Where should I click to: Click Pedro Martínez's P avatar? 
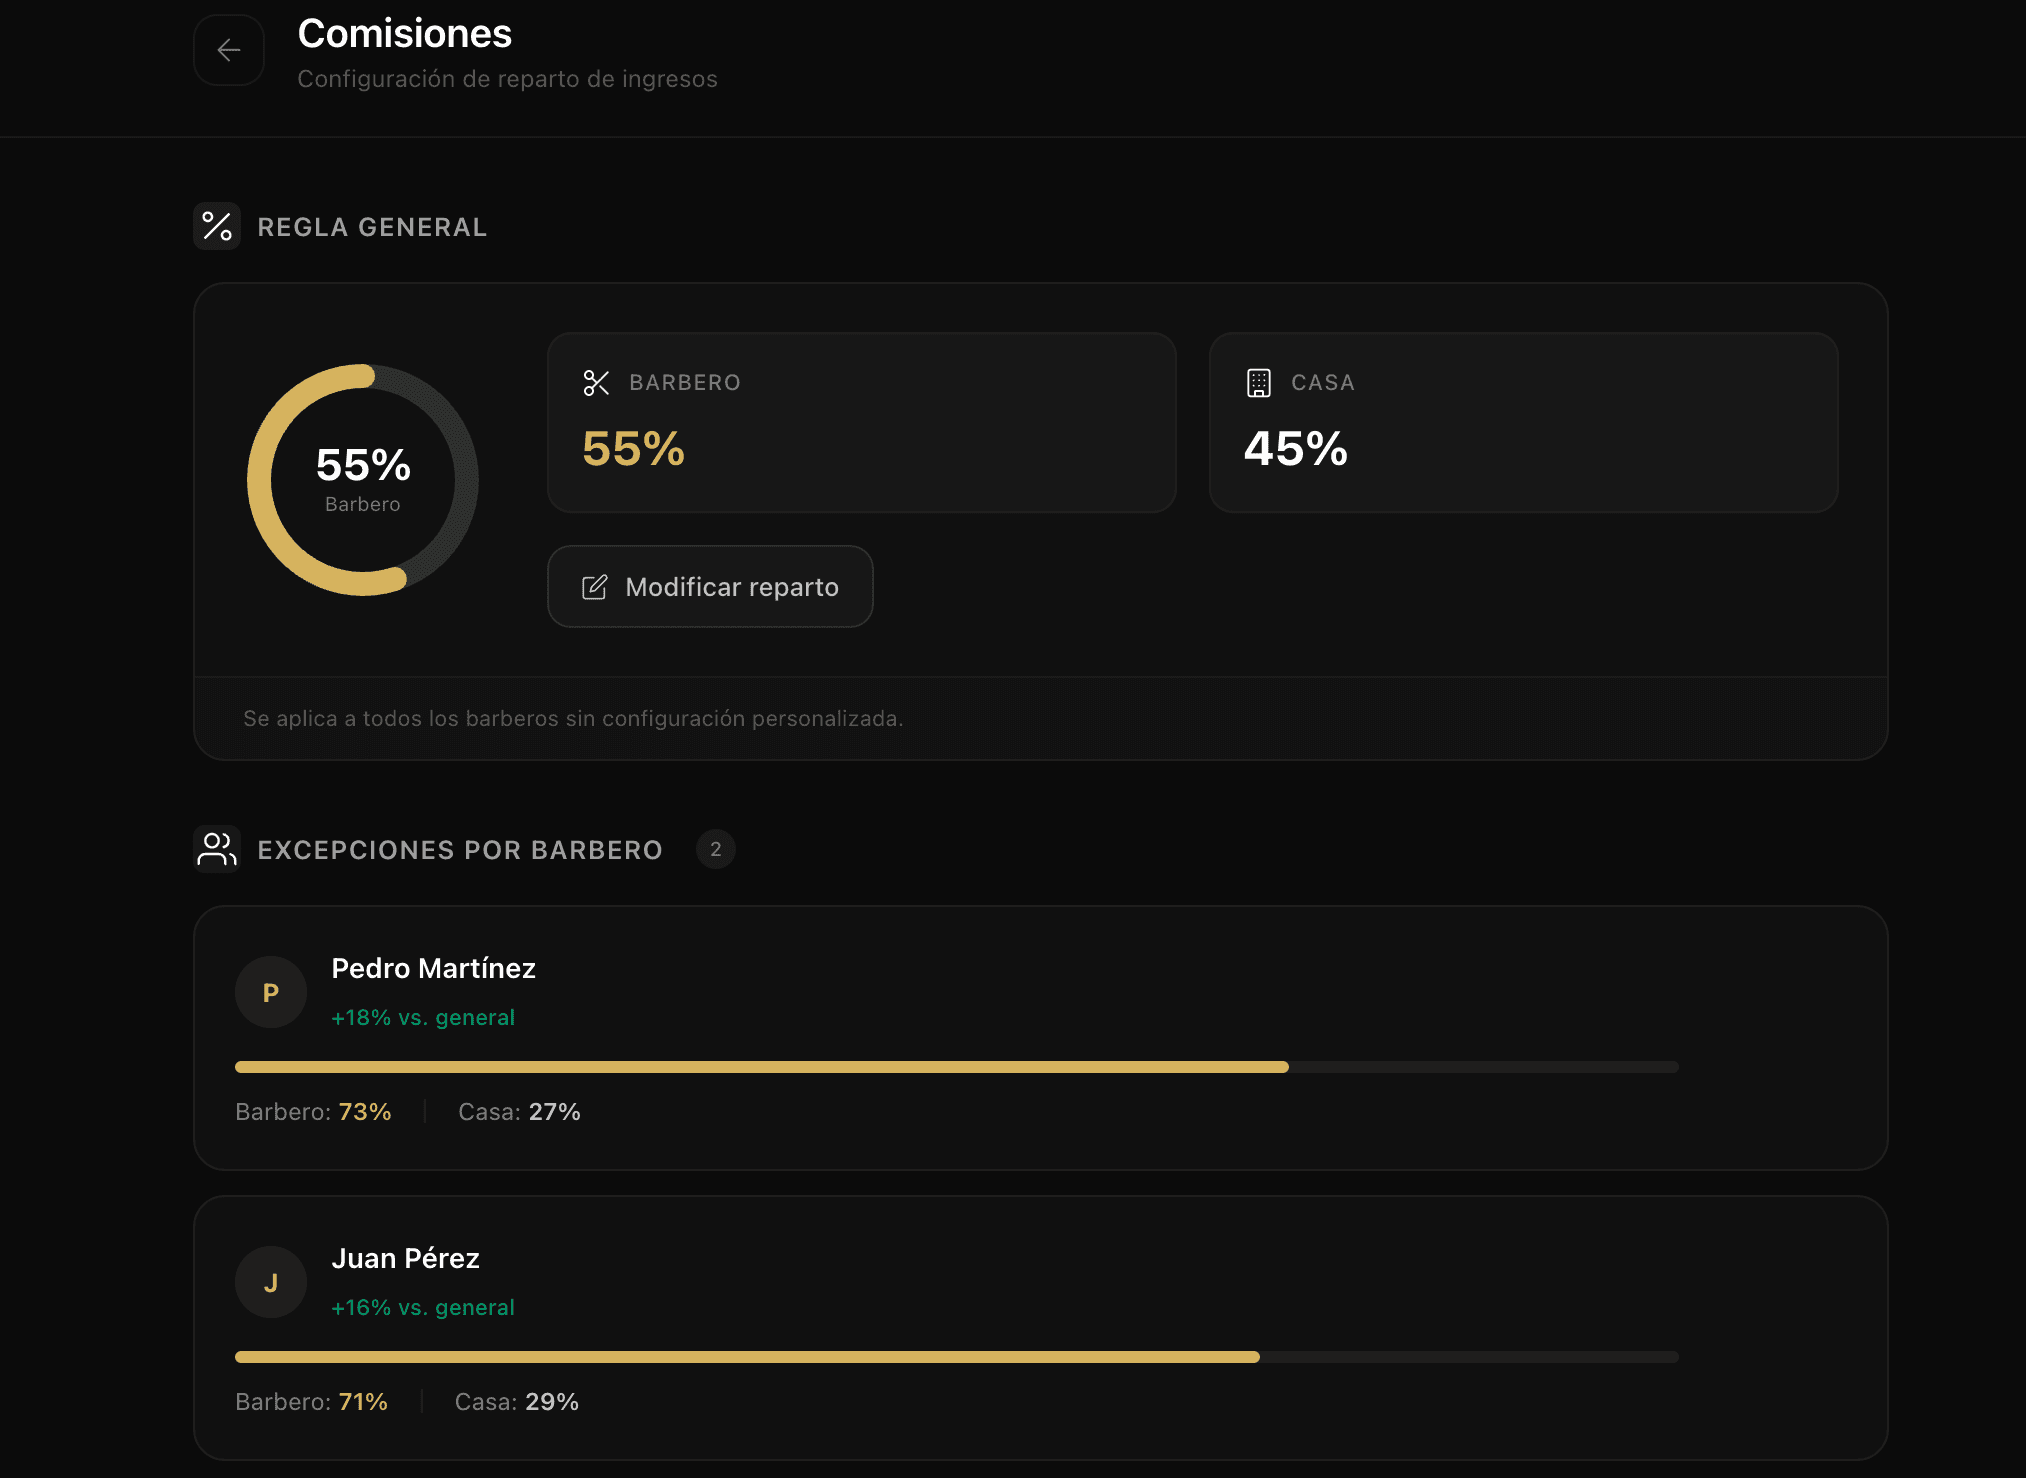tap(271, 992)
